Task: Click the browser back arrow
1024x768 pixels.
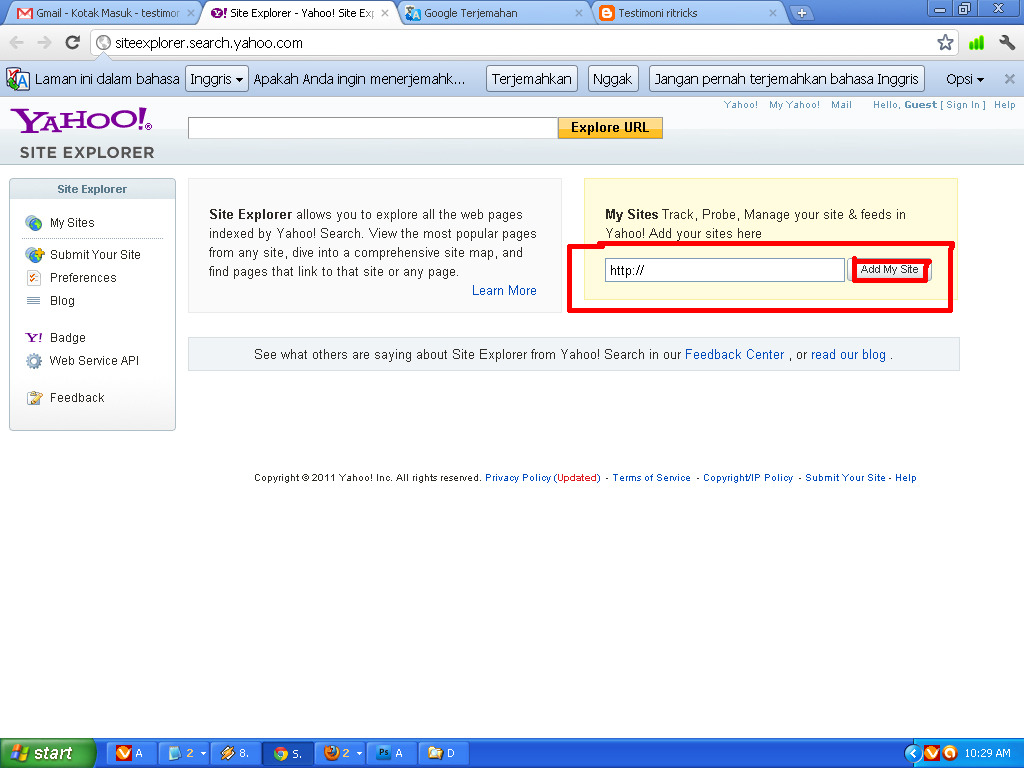Action: click(x=16, y=43)
